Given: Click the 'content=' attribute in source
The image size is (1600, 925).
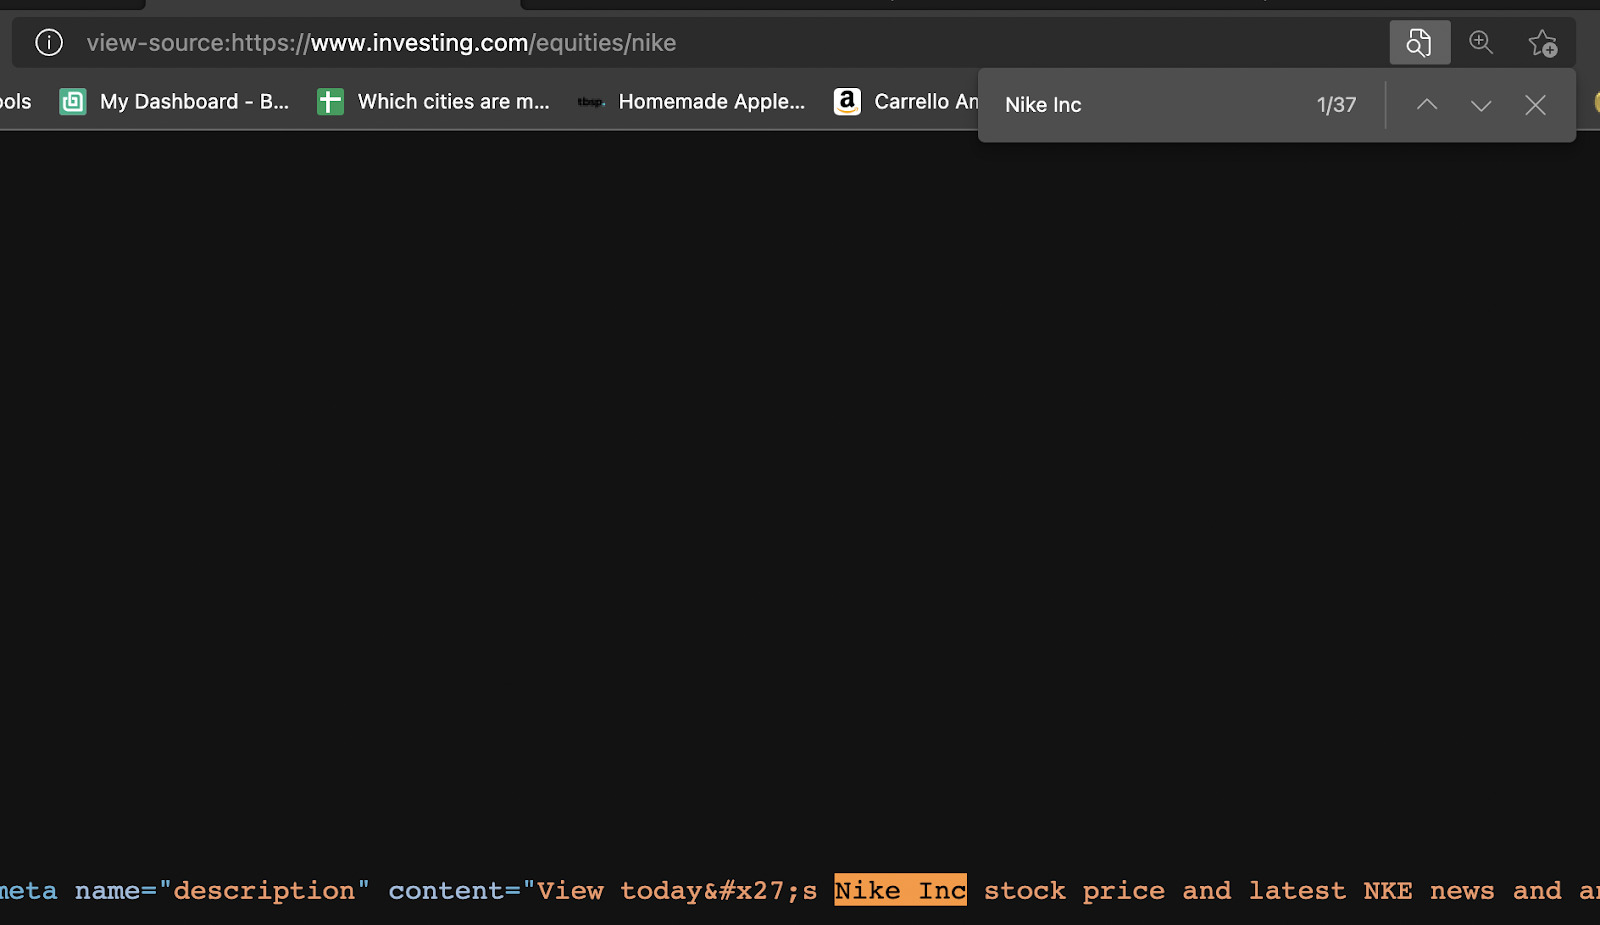Looking at the screenshot, I should [x=454, y=890].
